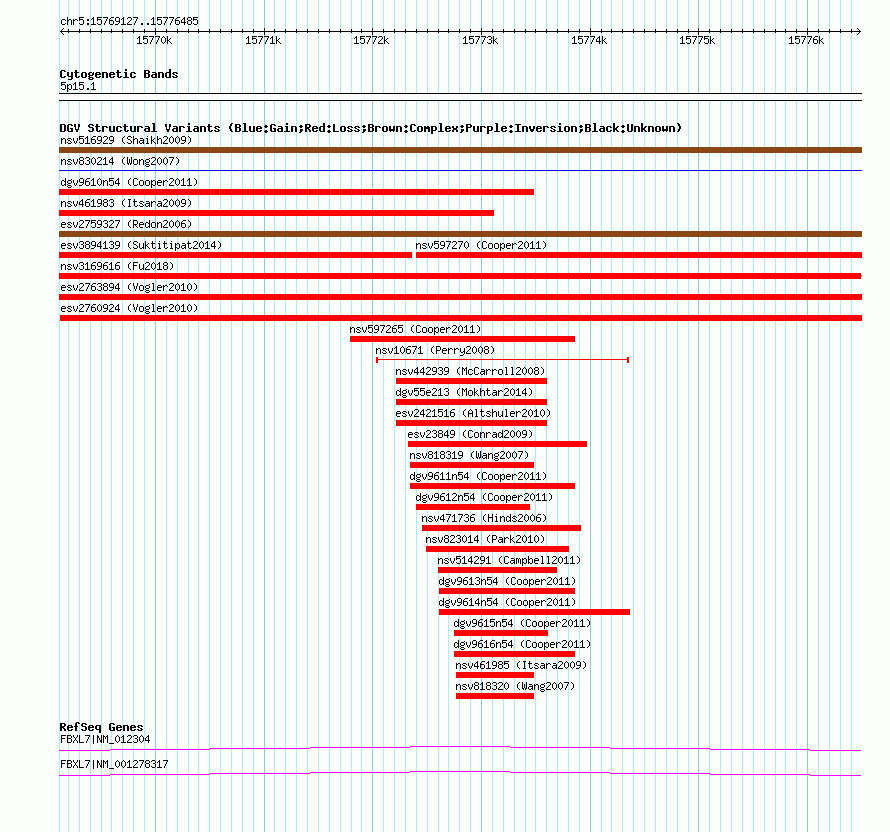
Task: Click the red bar under nsv461983
Action: (276, 213)
